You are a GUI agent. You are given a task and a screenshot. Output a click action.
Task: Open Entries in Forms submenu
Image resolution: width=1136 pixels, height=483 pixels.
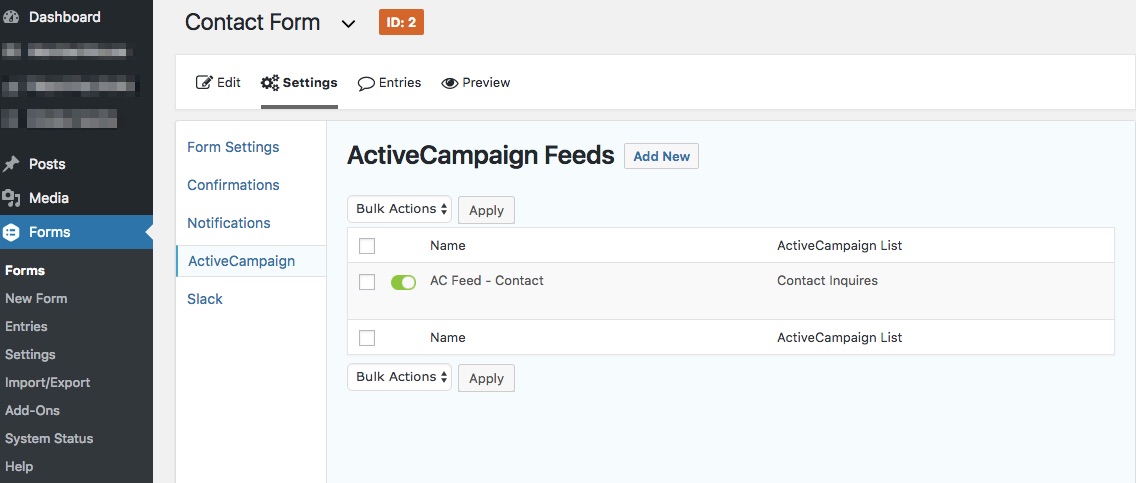[26, 327]
